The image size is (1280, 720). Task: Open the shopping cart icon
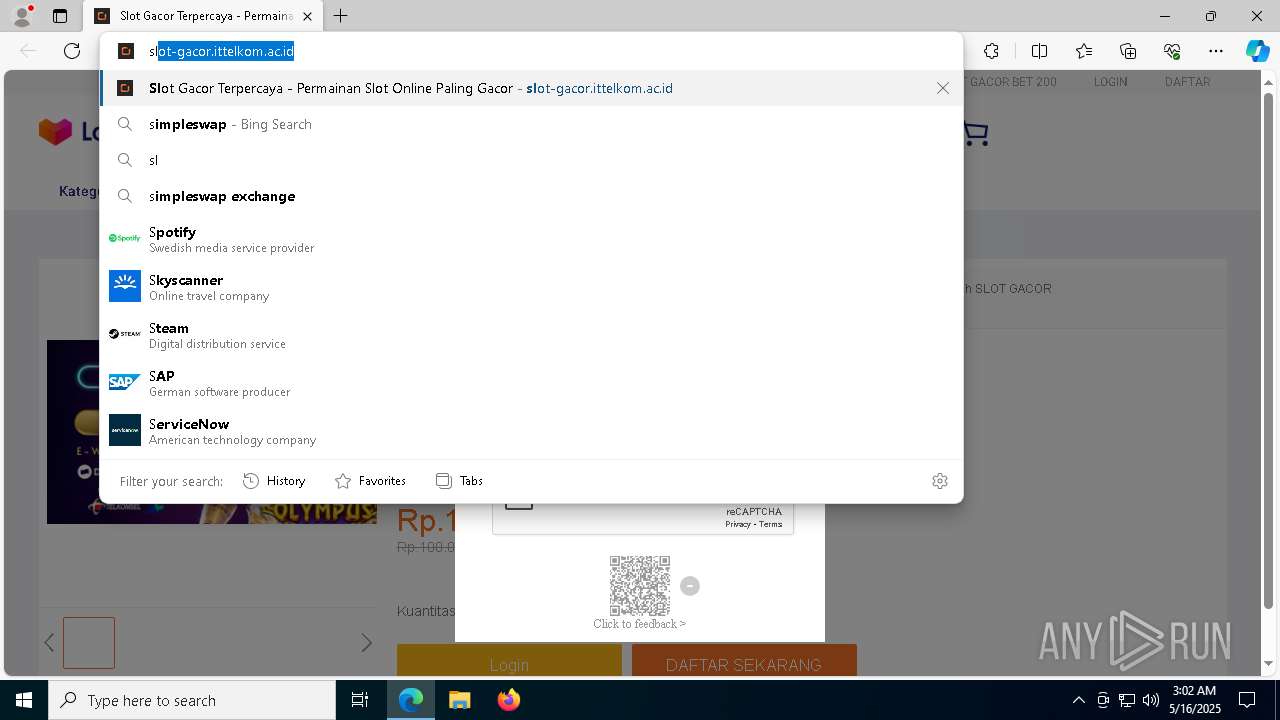(975, 133)
